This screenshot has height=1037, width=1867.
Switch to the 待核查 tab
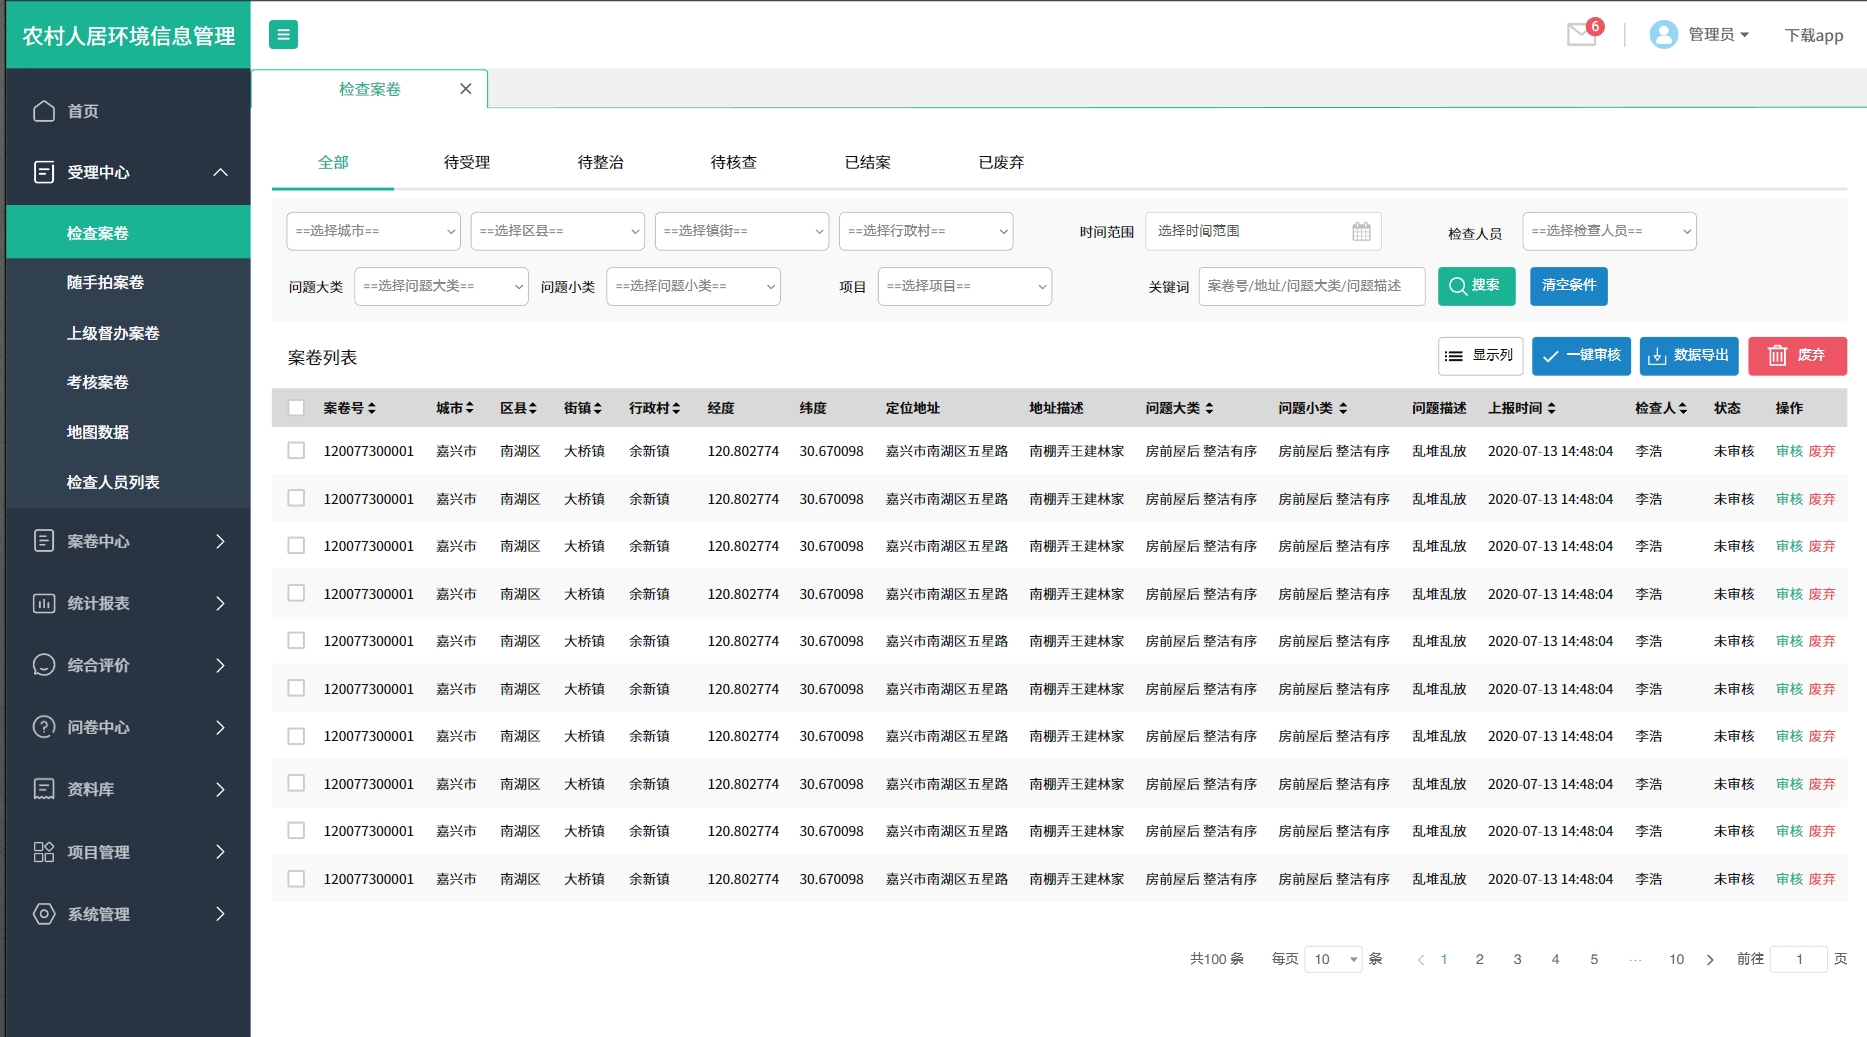734,162
